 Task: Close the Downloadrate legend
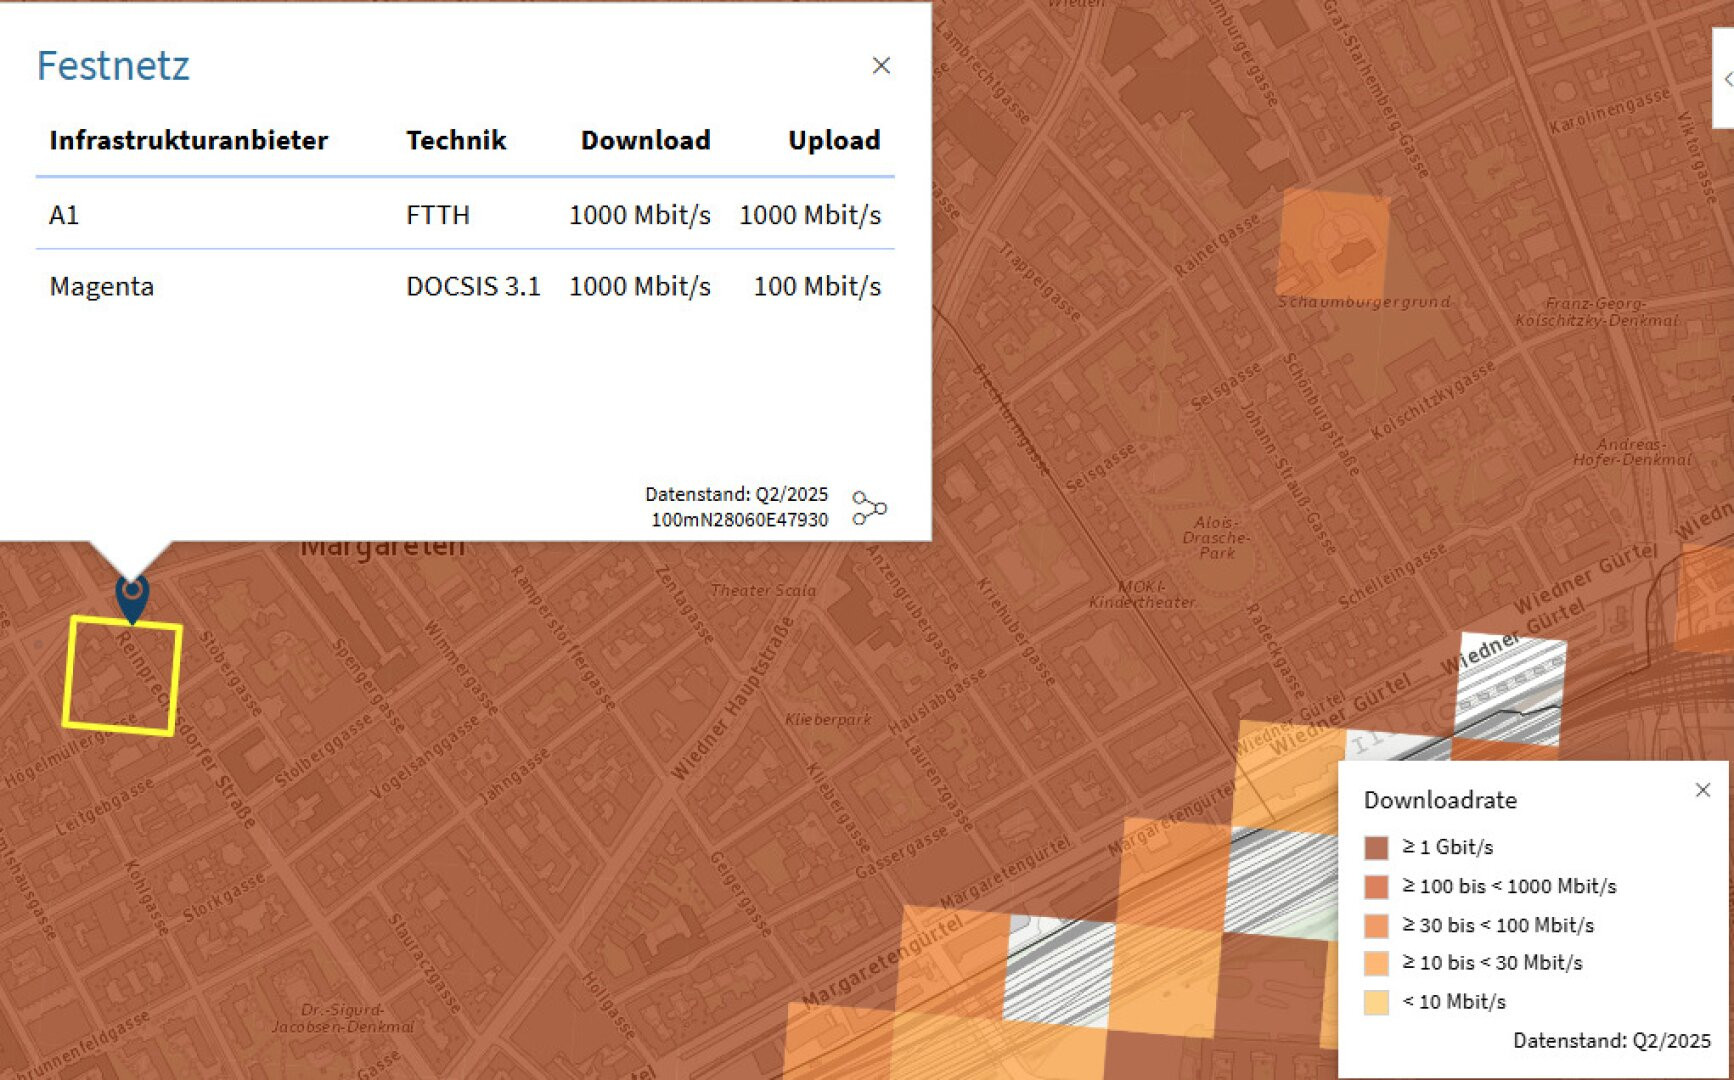pyautogui.click(x=1703, y=790)
